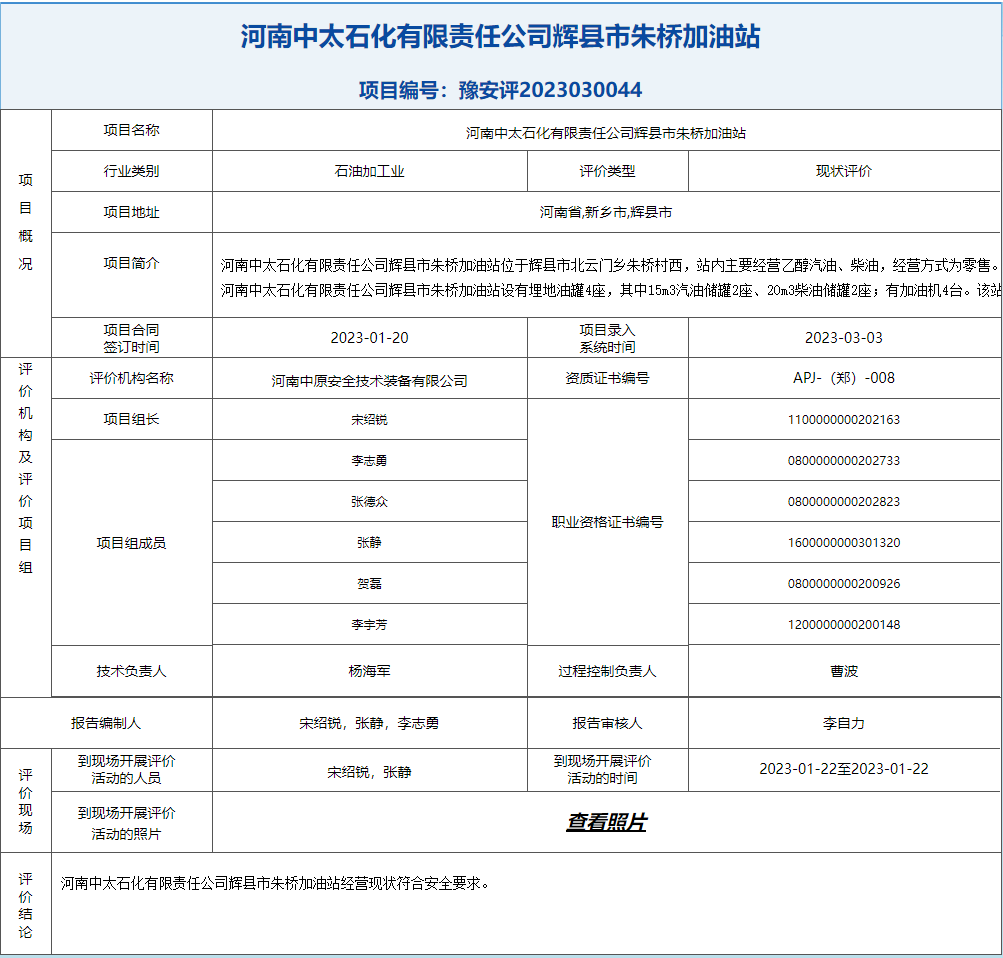Click the 过程控制负责人 label
Screen dimensions: 1003x958
[x=607, y=671]
